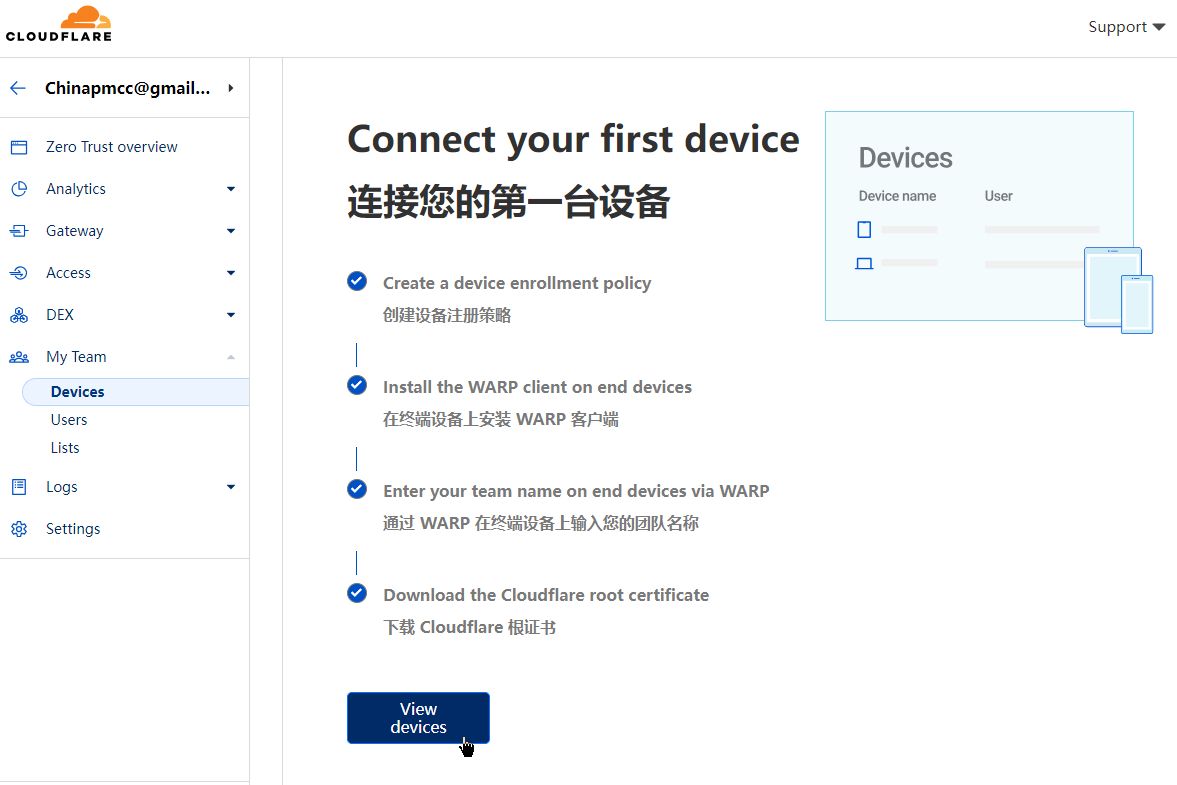Click the checkmark for device enrollment policy

[x=357, y=281]
